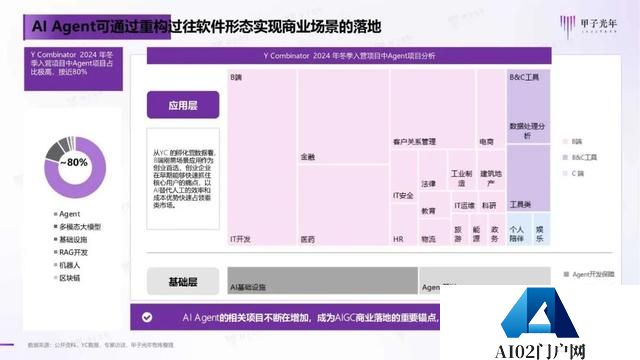Select the 金融 treemap block
Screen dimensions: 640x360
[x=343, y=117]
